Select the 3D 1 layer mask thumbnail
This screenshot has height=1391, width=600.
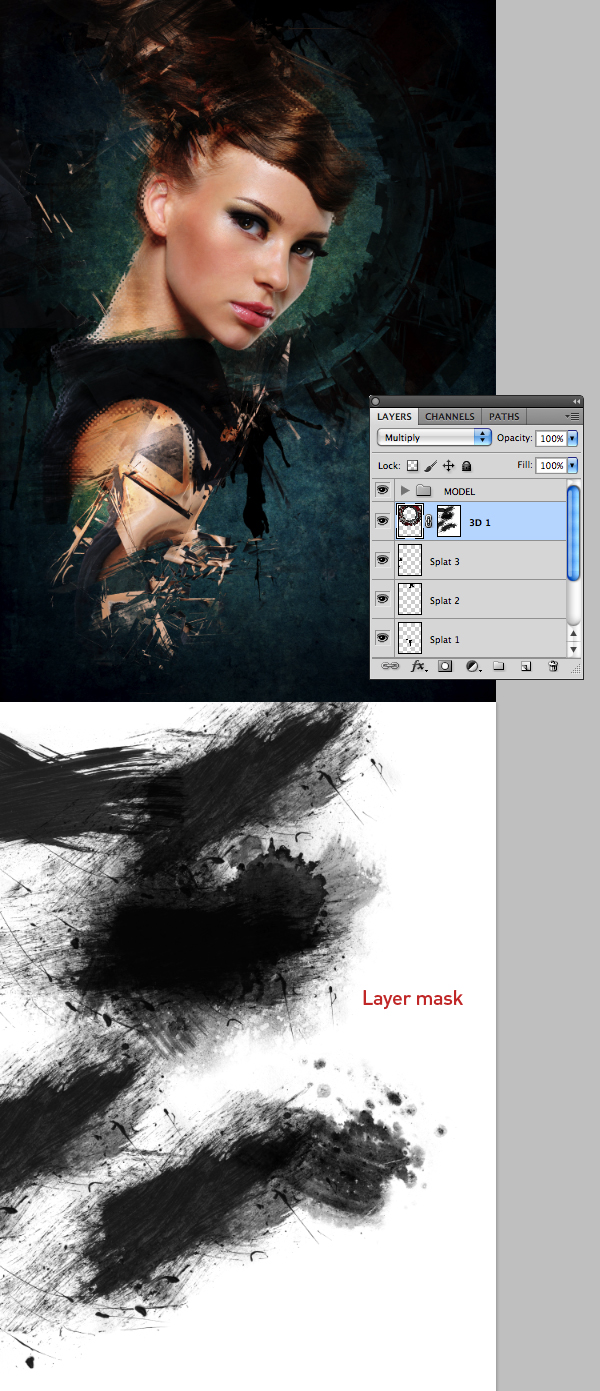pyautogui.click(x=448, y=521)
